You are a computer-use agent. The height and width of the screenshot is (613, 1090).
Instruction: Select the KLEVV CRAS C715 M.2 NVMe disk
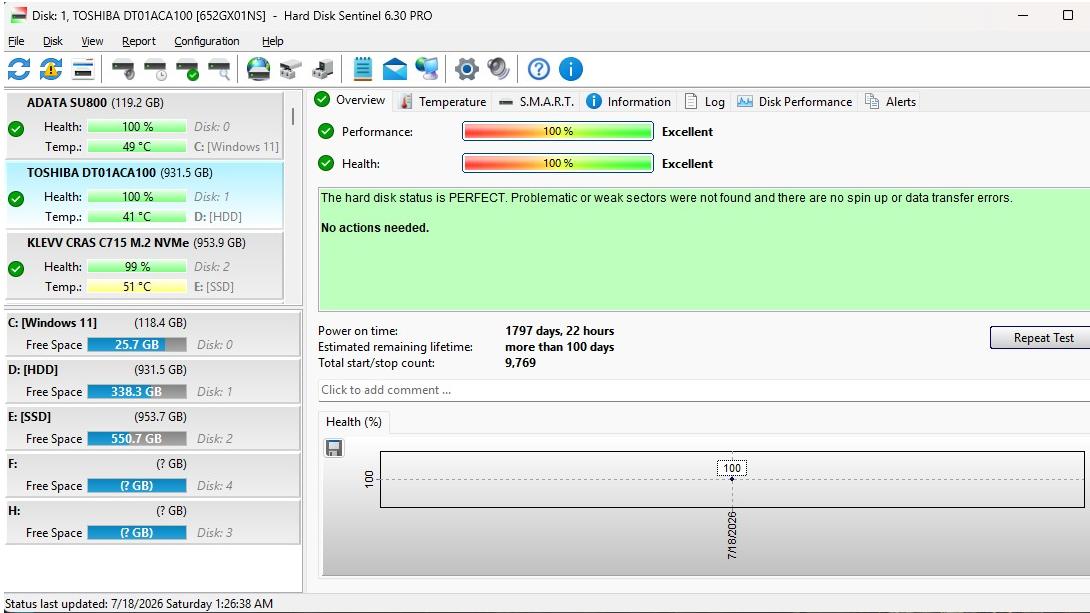pyautogui.click(x=145, y=265)
